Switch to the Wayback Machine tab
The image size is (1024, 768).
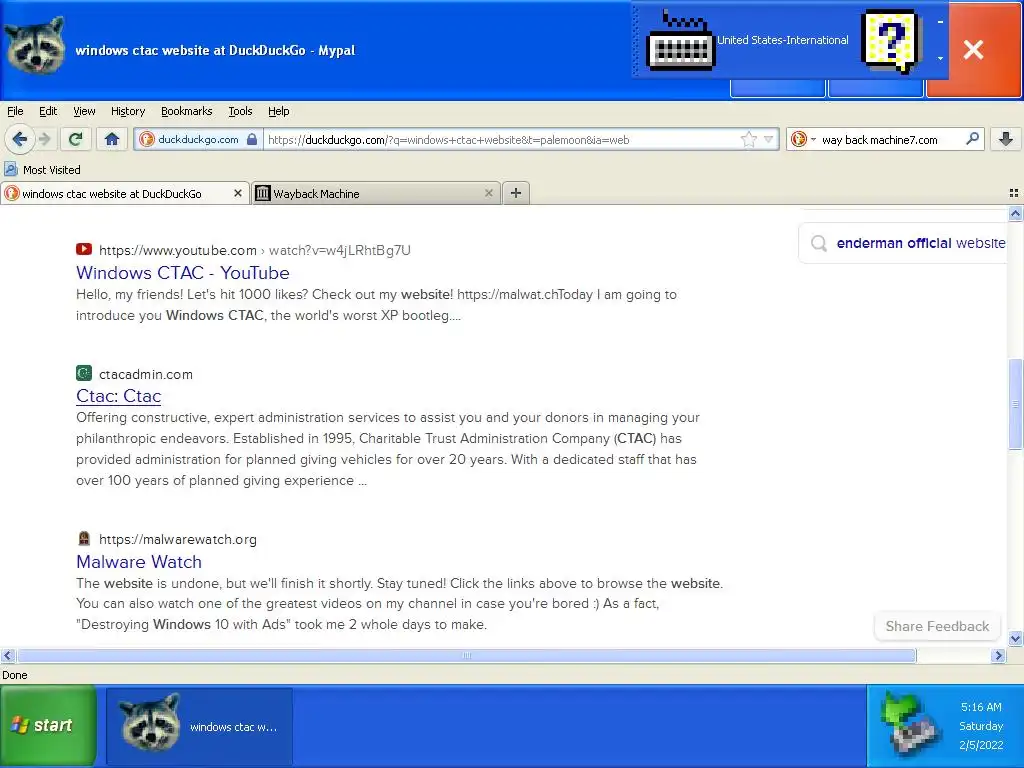(376, 193)
